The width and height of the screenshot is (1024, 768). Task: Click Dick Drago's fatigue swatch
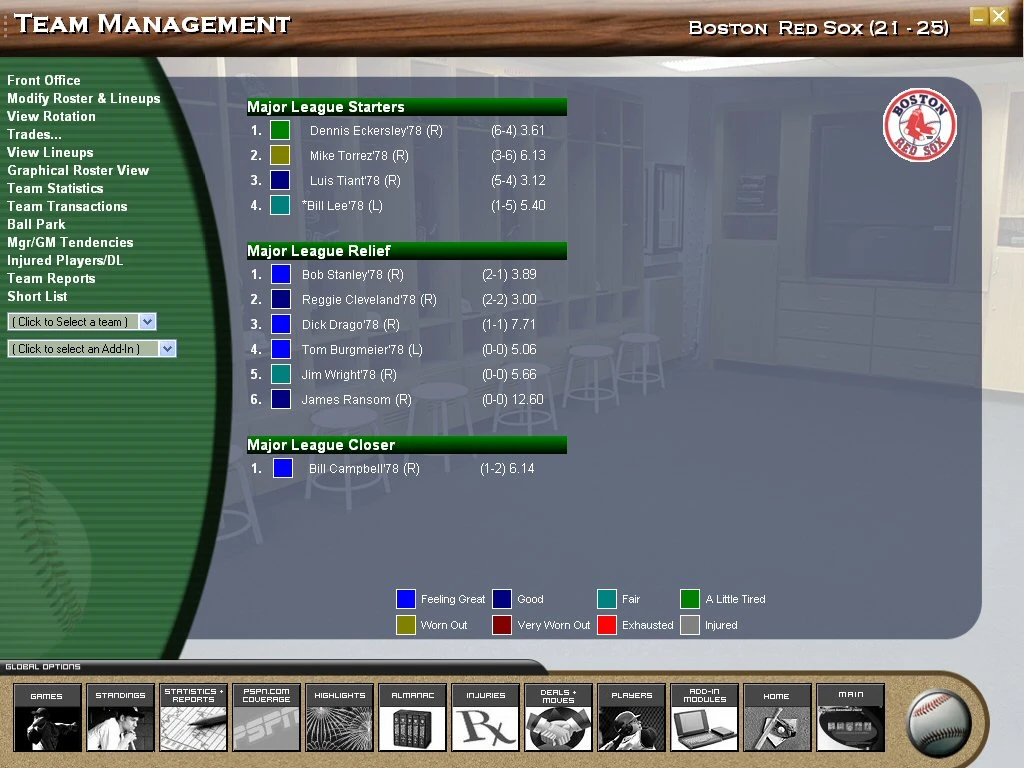(x=281, y=324)
